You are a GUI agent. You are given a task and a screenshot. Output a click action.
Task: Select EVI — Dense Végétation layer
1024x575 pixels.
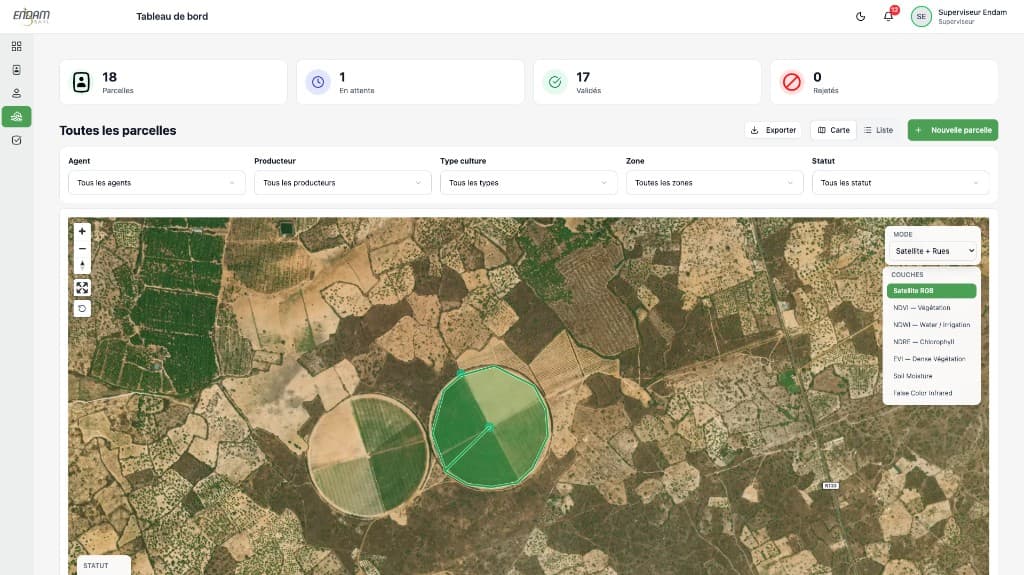click(932, 359)
